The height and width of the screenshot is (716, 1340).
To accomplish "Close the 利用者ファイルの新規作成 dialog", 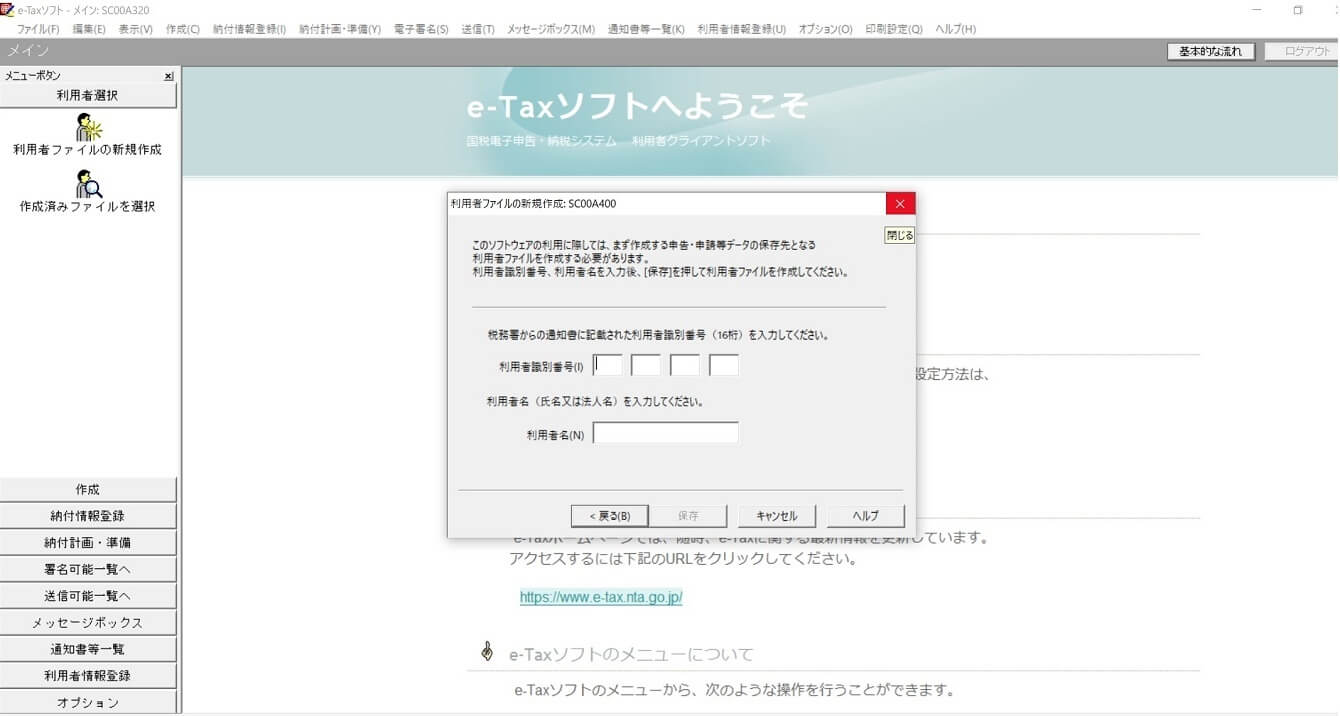I will (900, 204).
